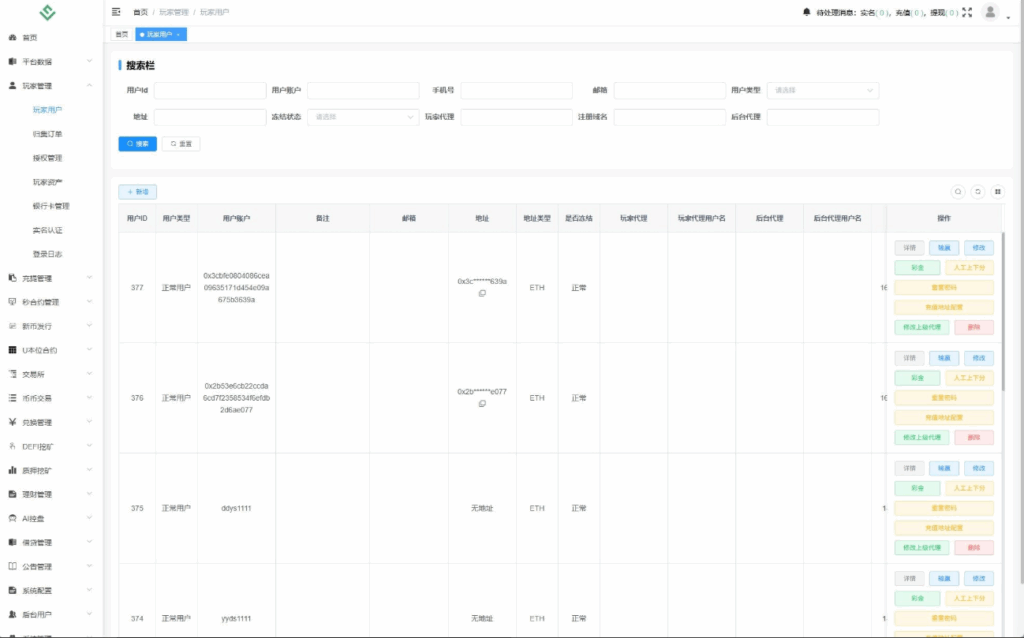The height and width of the screenshot is (638, 1024).
Task: Copy address icon for user 376
Action: 482,404
